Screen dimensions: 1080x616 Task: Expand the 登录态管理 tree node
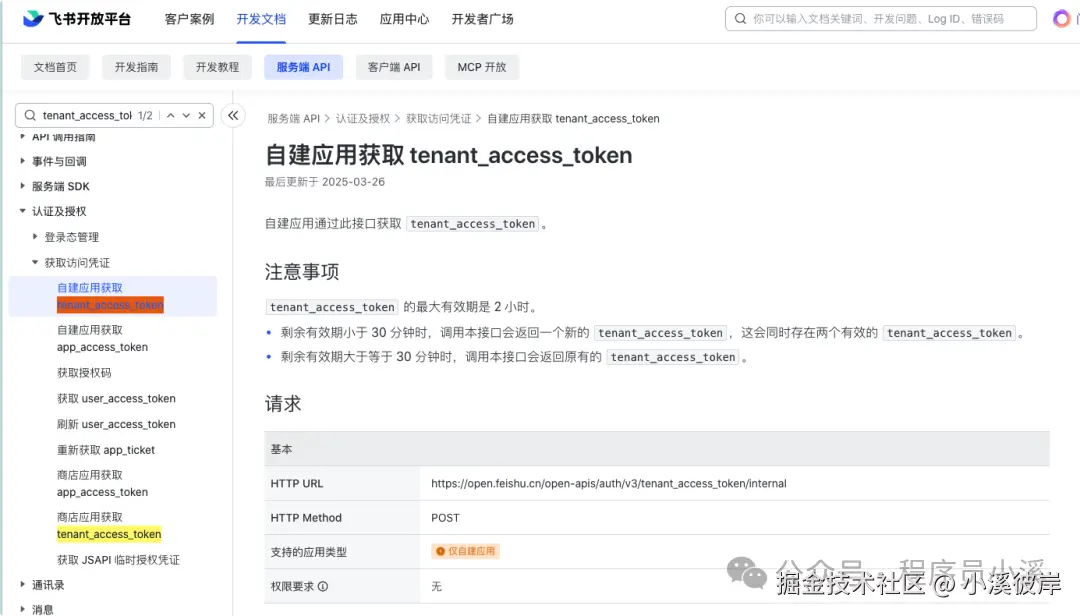35,236
